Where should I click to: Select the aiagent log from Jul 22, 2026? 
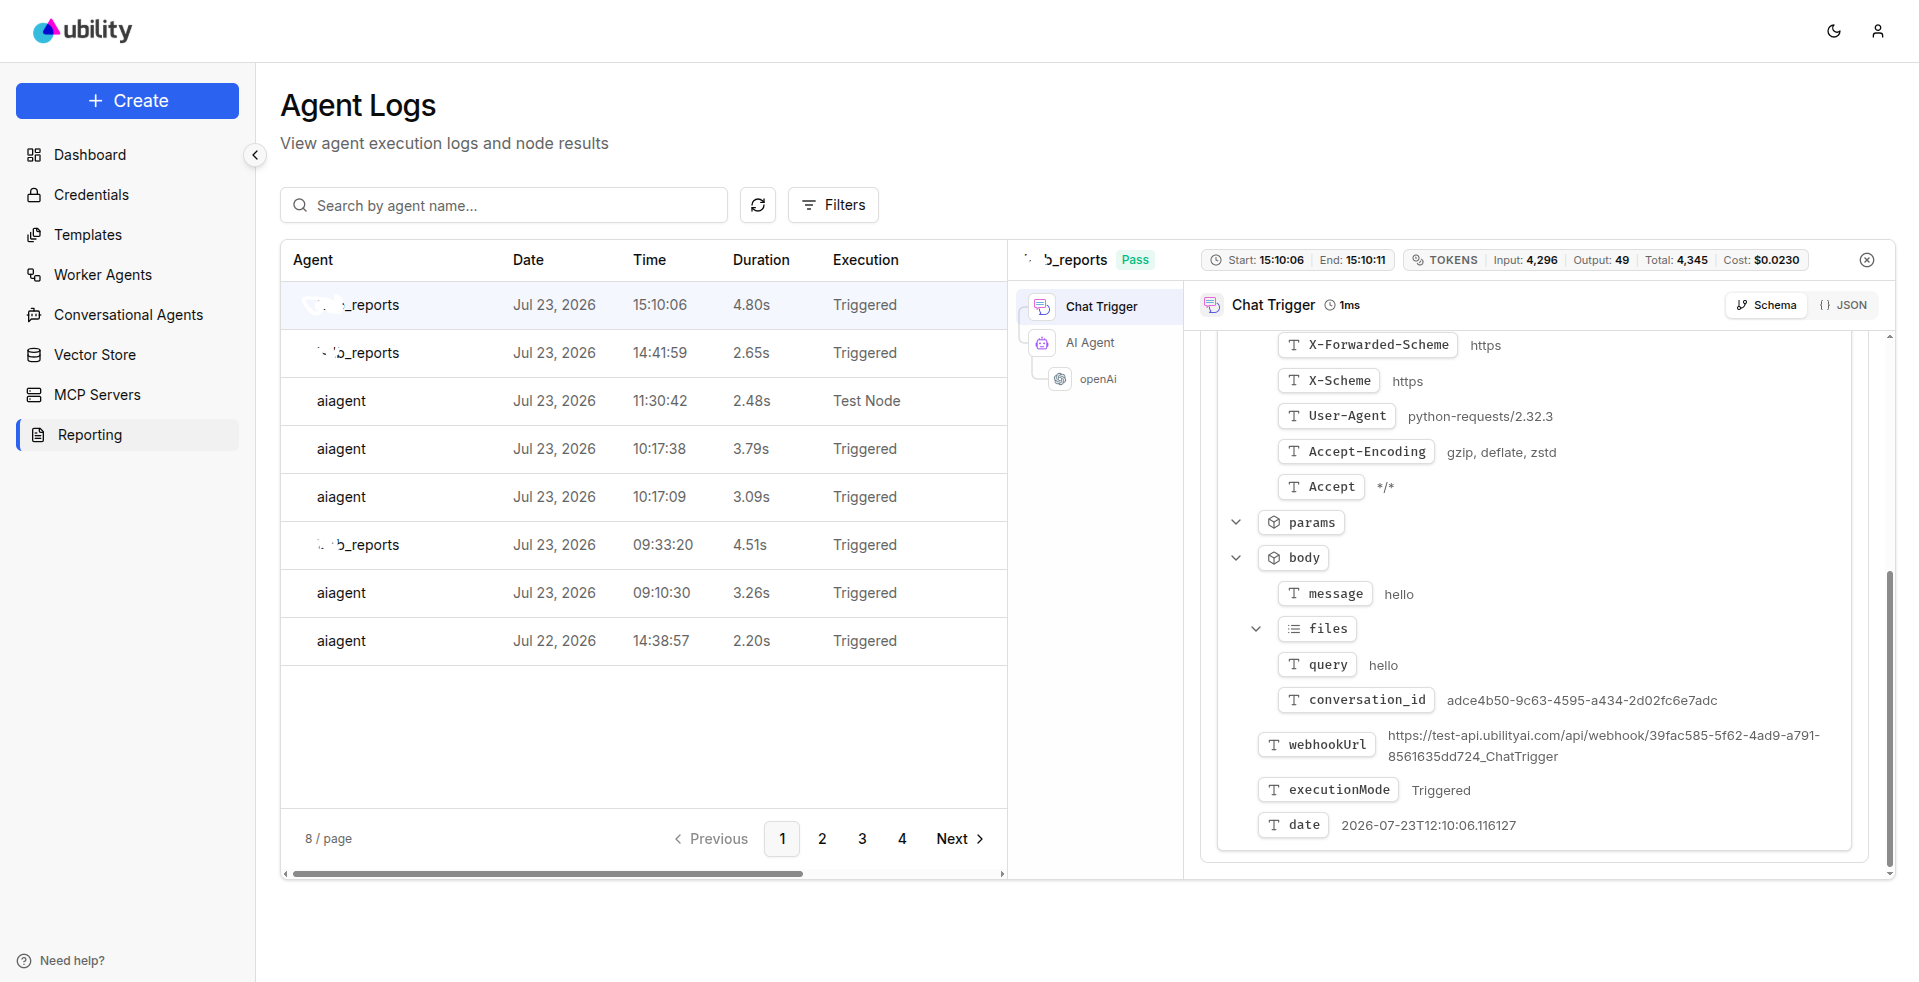(644, 641)
